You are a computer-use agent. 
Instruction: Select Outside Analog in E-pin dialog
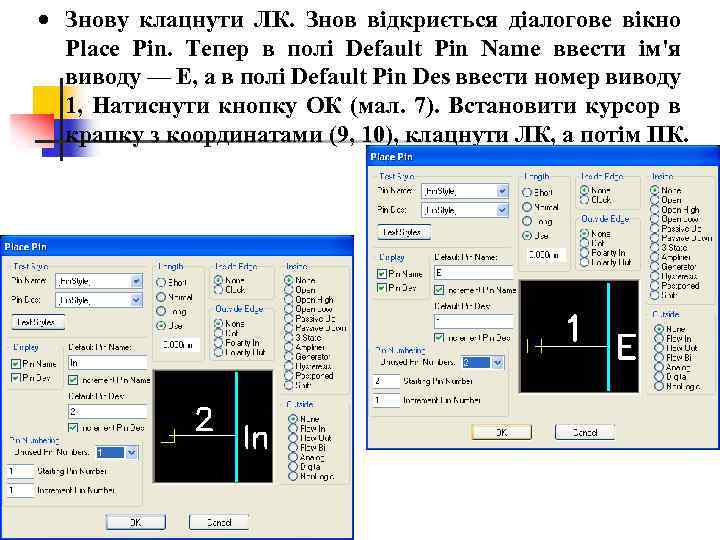tap(658, 367)
